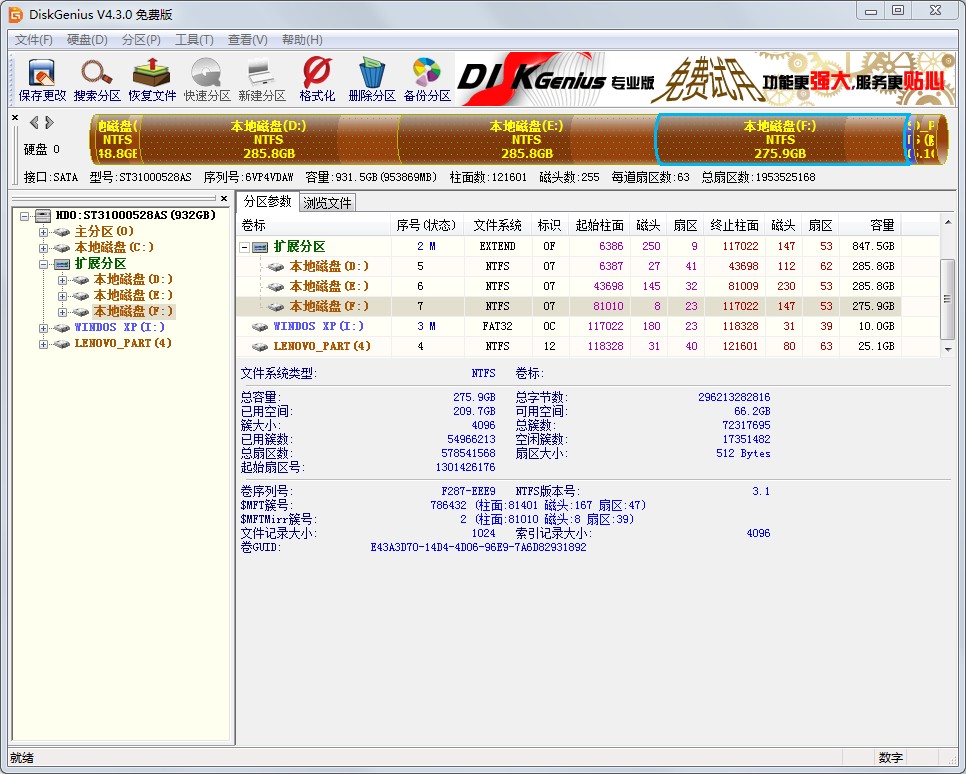Click the 主分区(0) drive icon in tree

click(62, 232)
